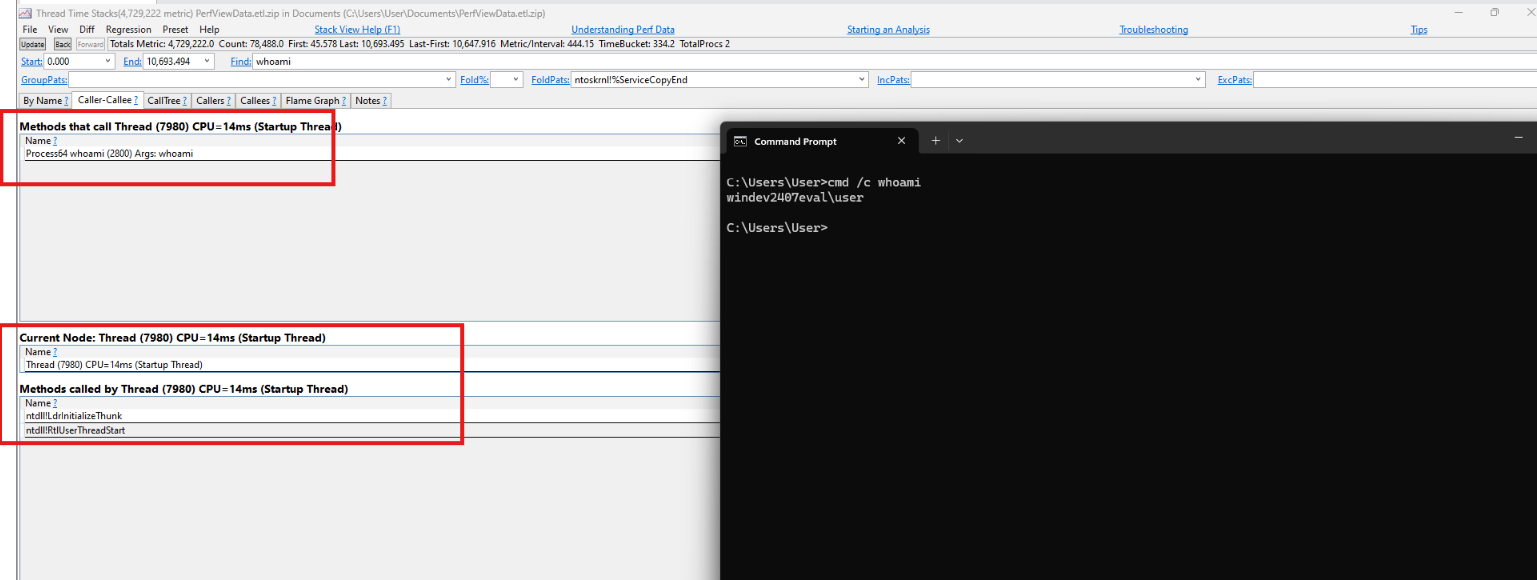The image size is (1537, 580).
Task: Click the help question mark on Flame Graph tab
Action: click(x=345, y=101)
